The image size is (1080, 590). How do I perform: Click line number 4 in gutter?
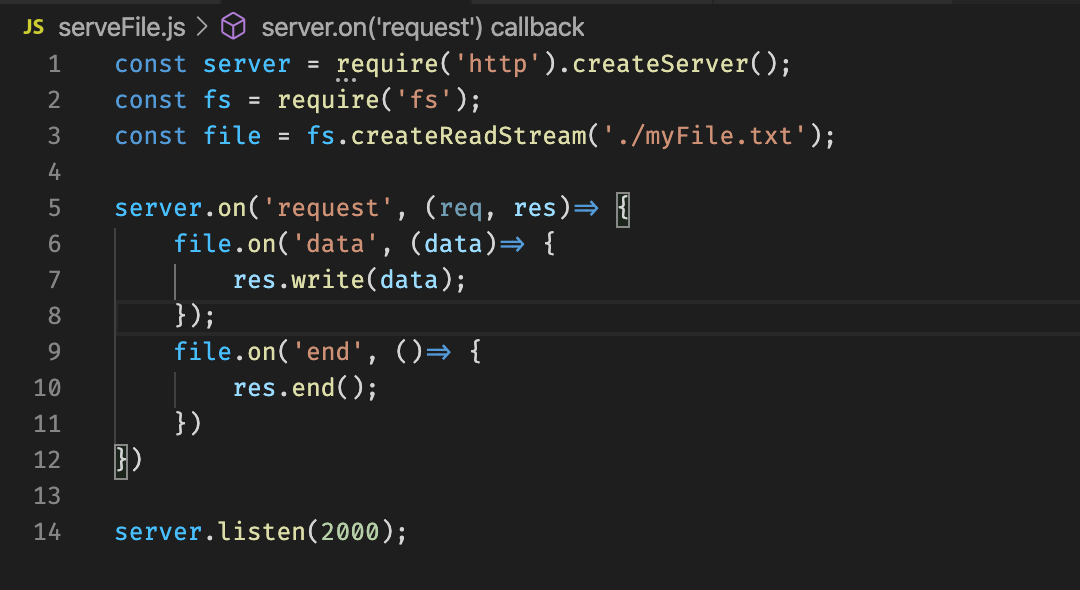point(54,171)
